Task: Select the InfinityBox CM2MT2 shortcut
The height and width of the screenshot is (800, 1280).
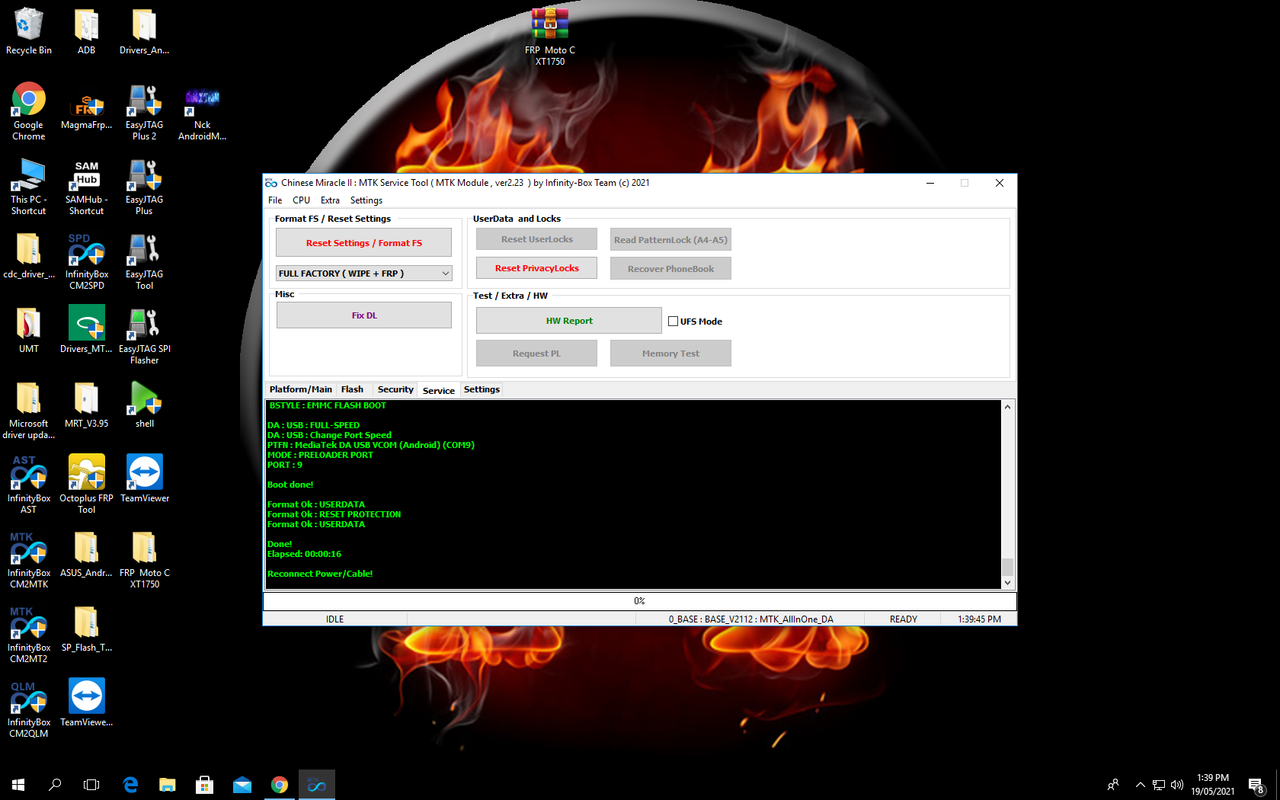Action: [x=29, y=635]
